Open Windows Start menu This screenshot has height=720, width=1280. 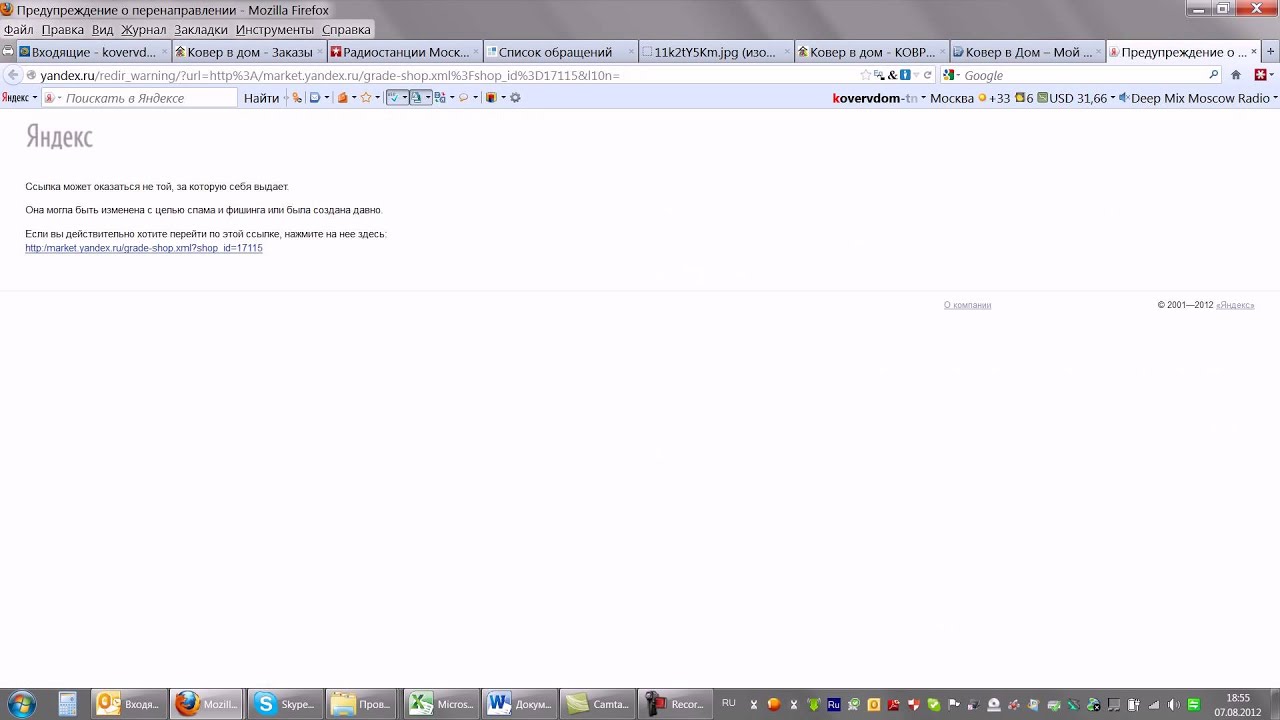point(22,704)
